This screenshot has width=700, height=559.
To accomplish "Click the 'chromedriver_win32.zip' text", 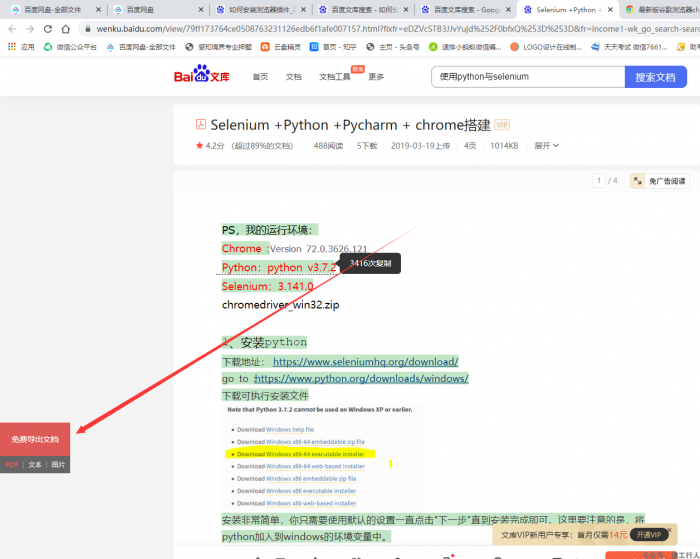I will (x=280, y=305).
